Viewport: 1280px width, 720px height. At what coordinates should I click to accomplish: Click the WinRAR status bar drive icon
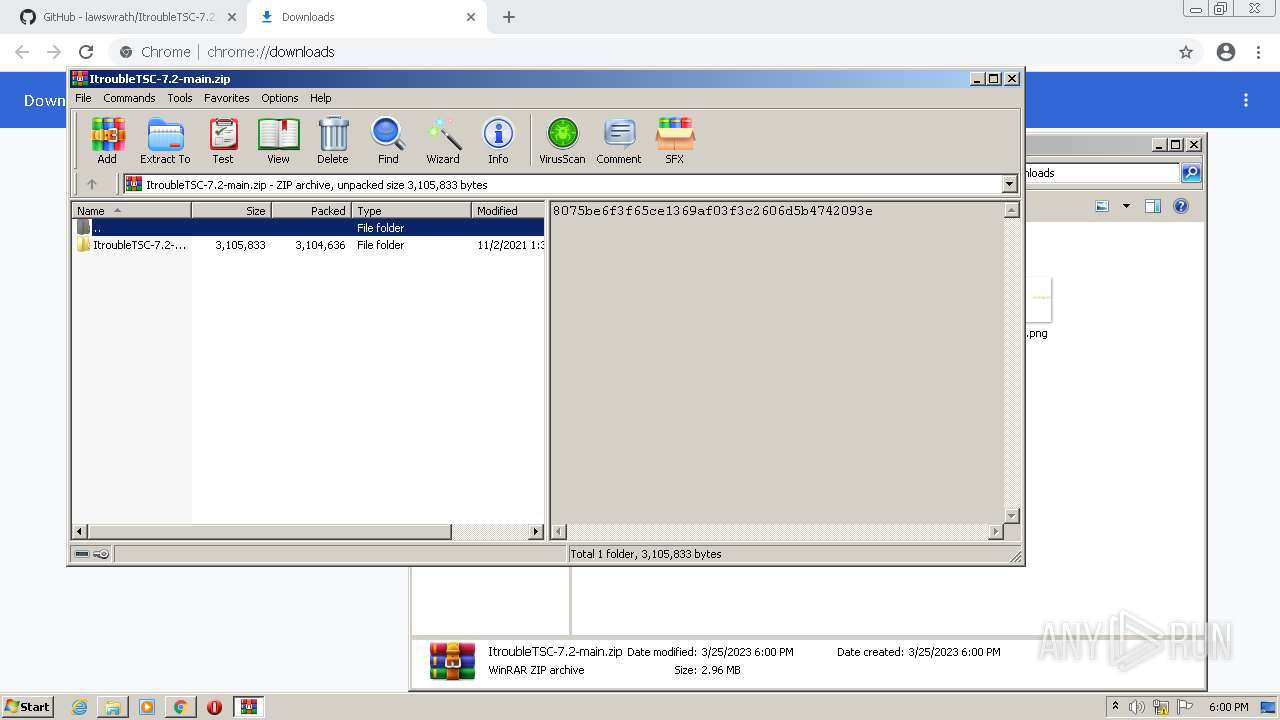[x=82, y=554]
